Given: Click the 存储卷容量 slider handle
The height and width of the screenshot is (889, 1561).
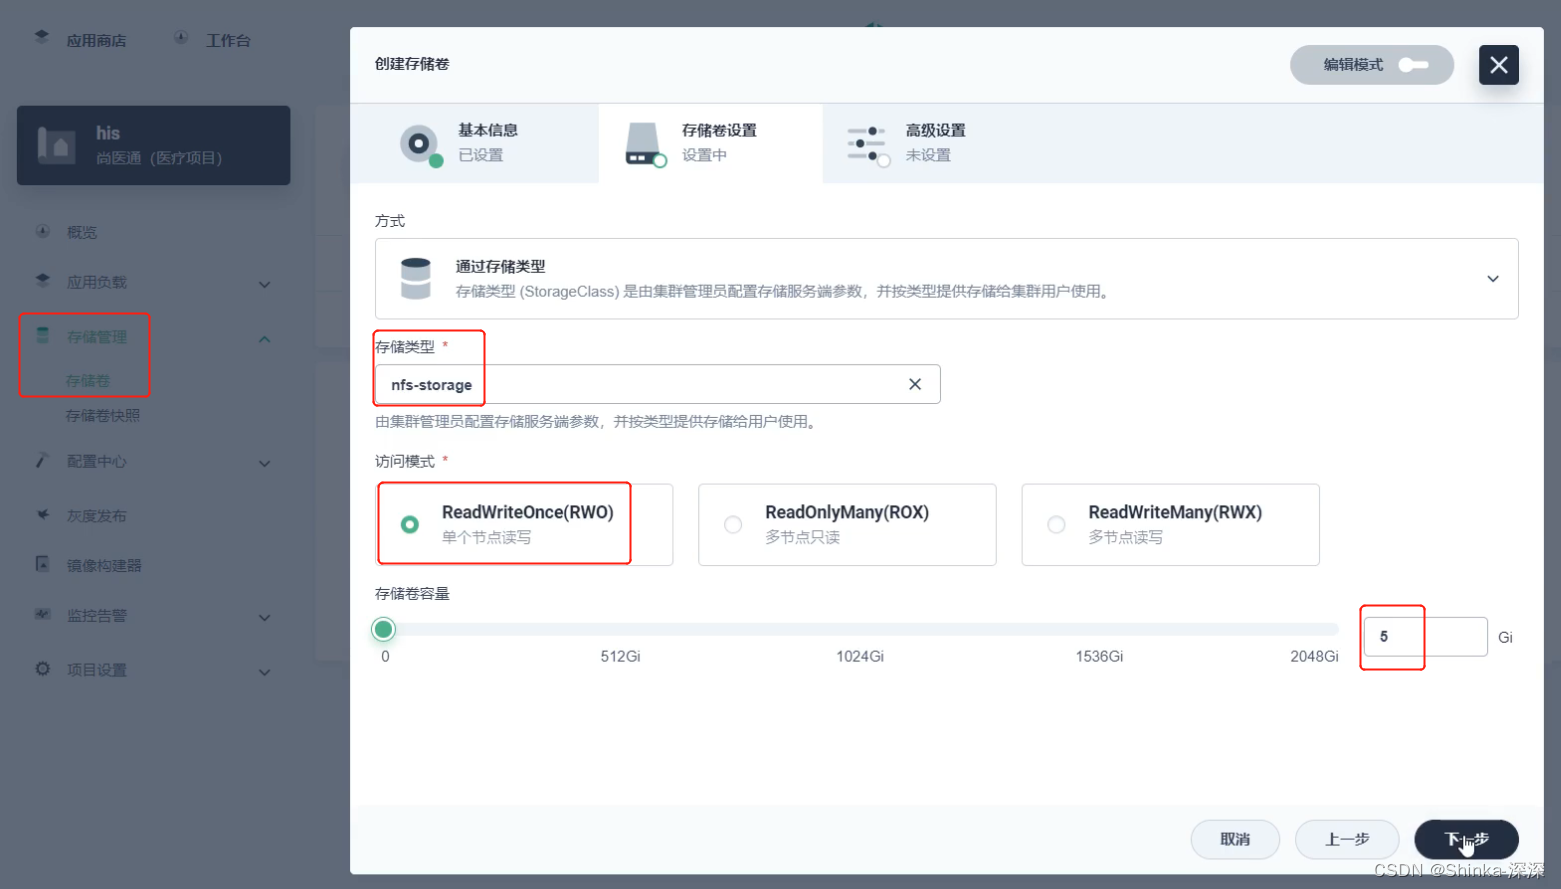Looking at the screenshot, I should (383, 629).
